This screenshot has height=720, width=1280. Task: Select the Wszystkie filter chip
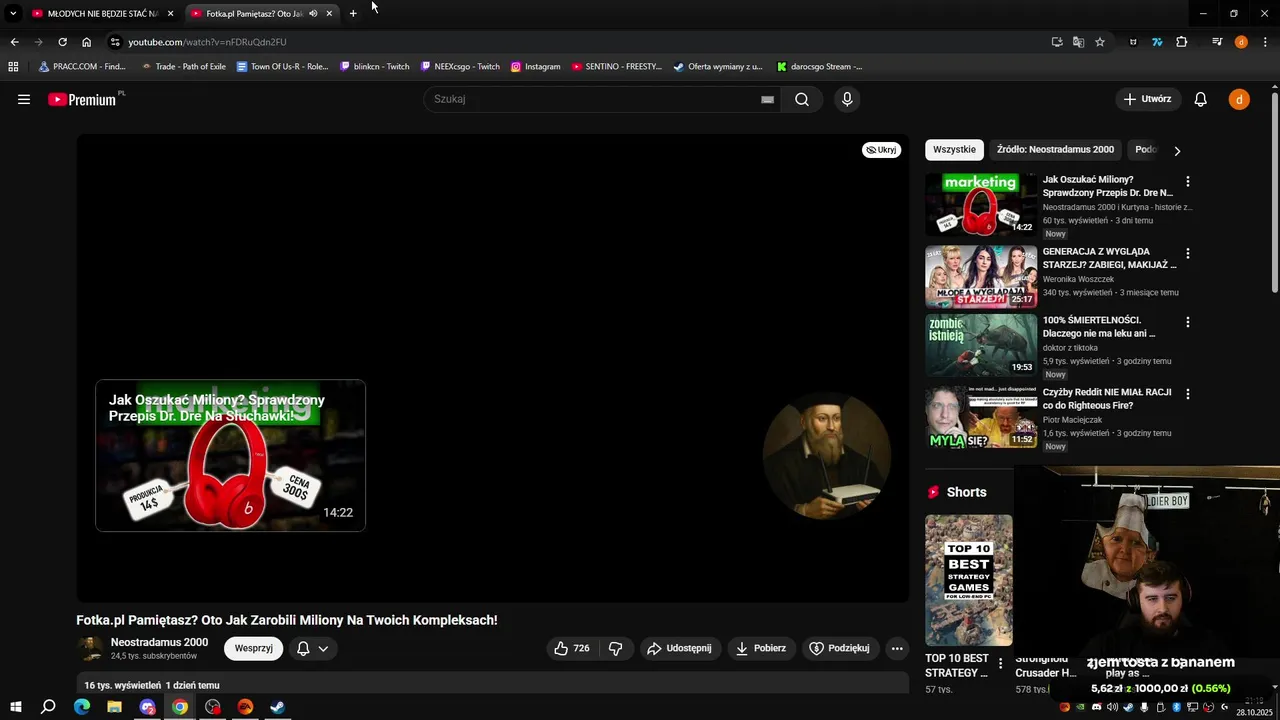click(954, 150)
